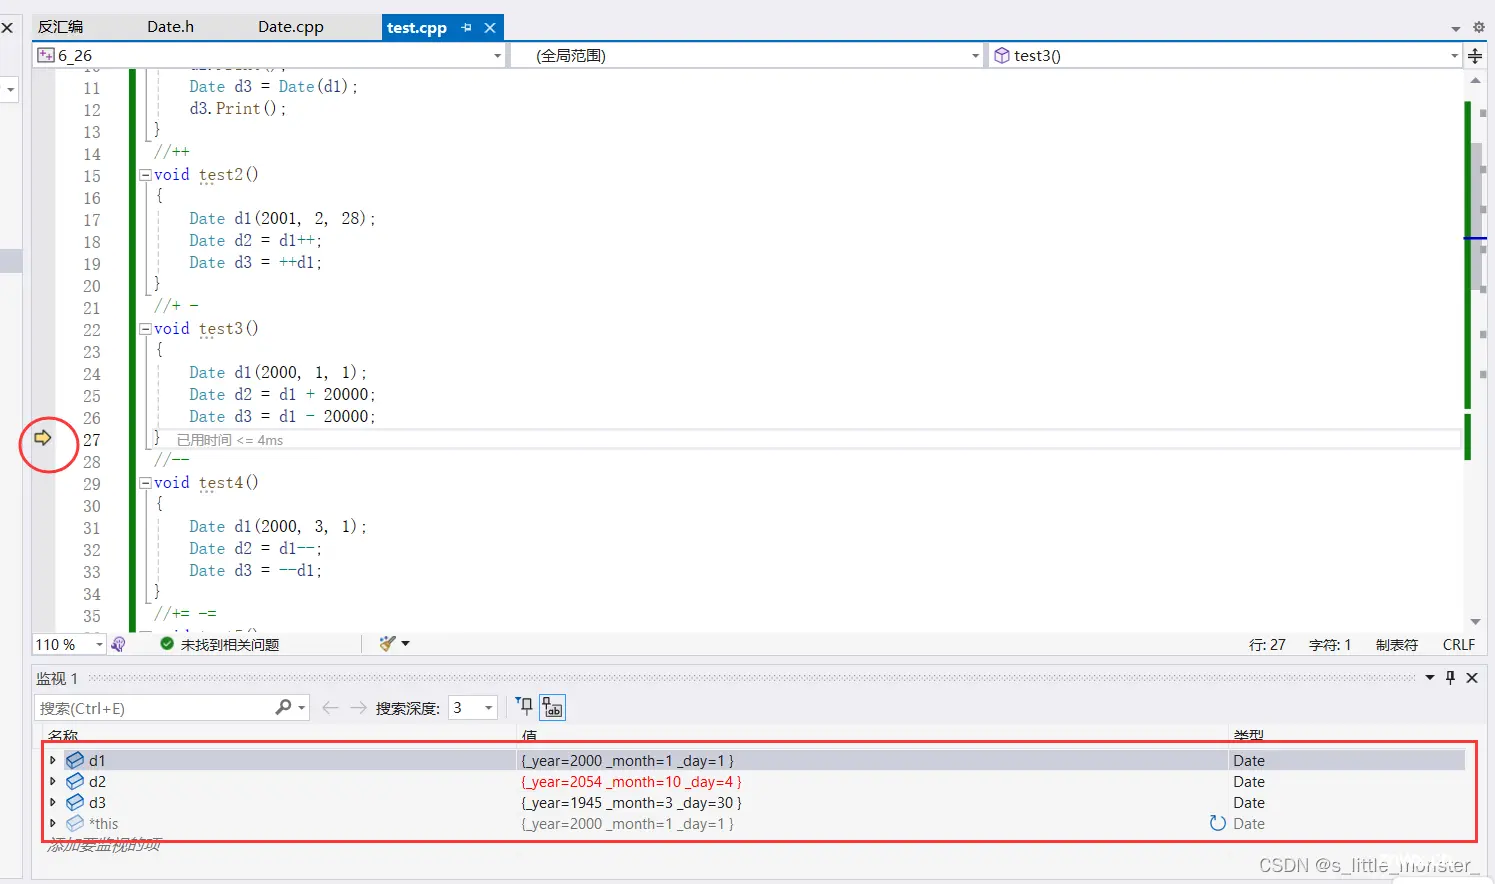This screenshot has height=884, width=1495.
Task: Collapse the test3() function block
Action: pos(145,328)
